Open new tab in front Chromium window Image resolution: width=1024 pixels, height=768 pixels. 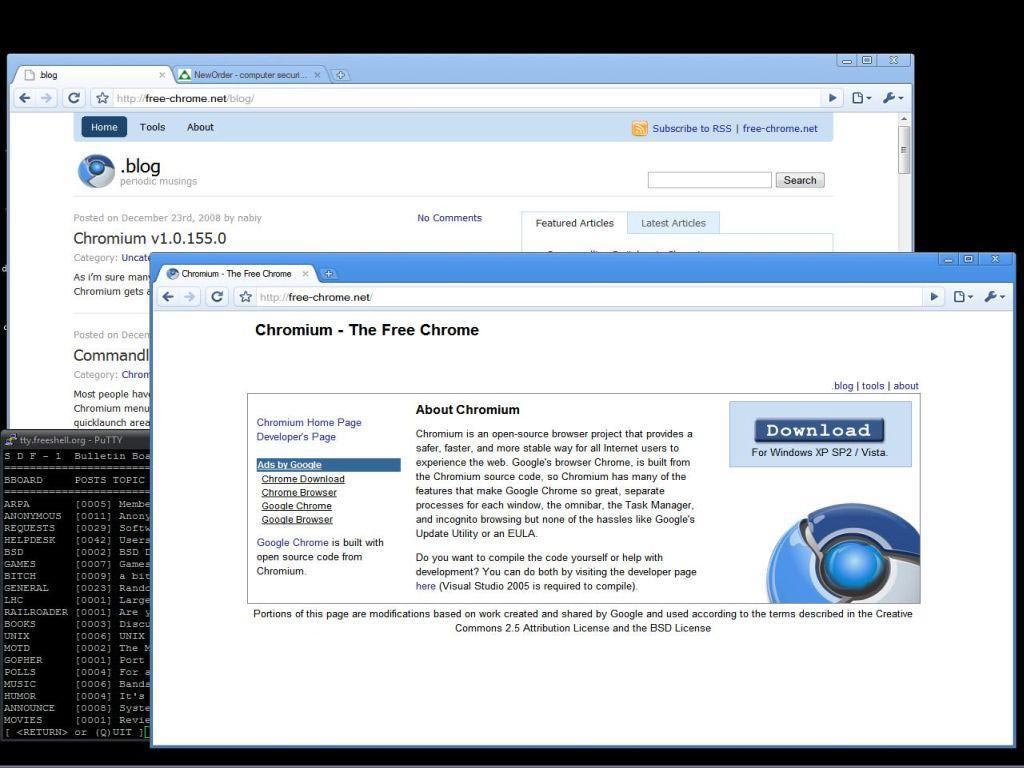pyautogui.click(x=328, y=274)
